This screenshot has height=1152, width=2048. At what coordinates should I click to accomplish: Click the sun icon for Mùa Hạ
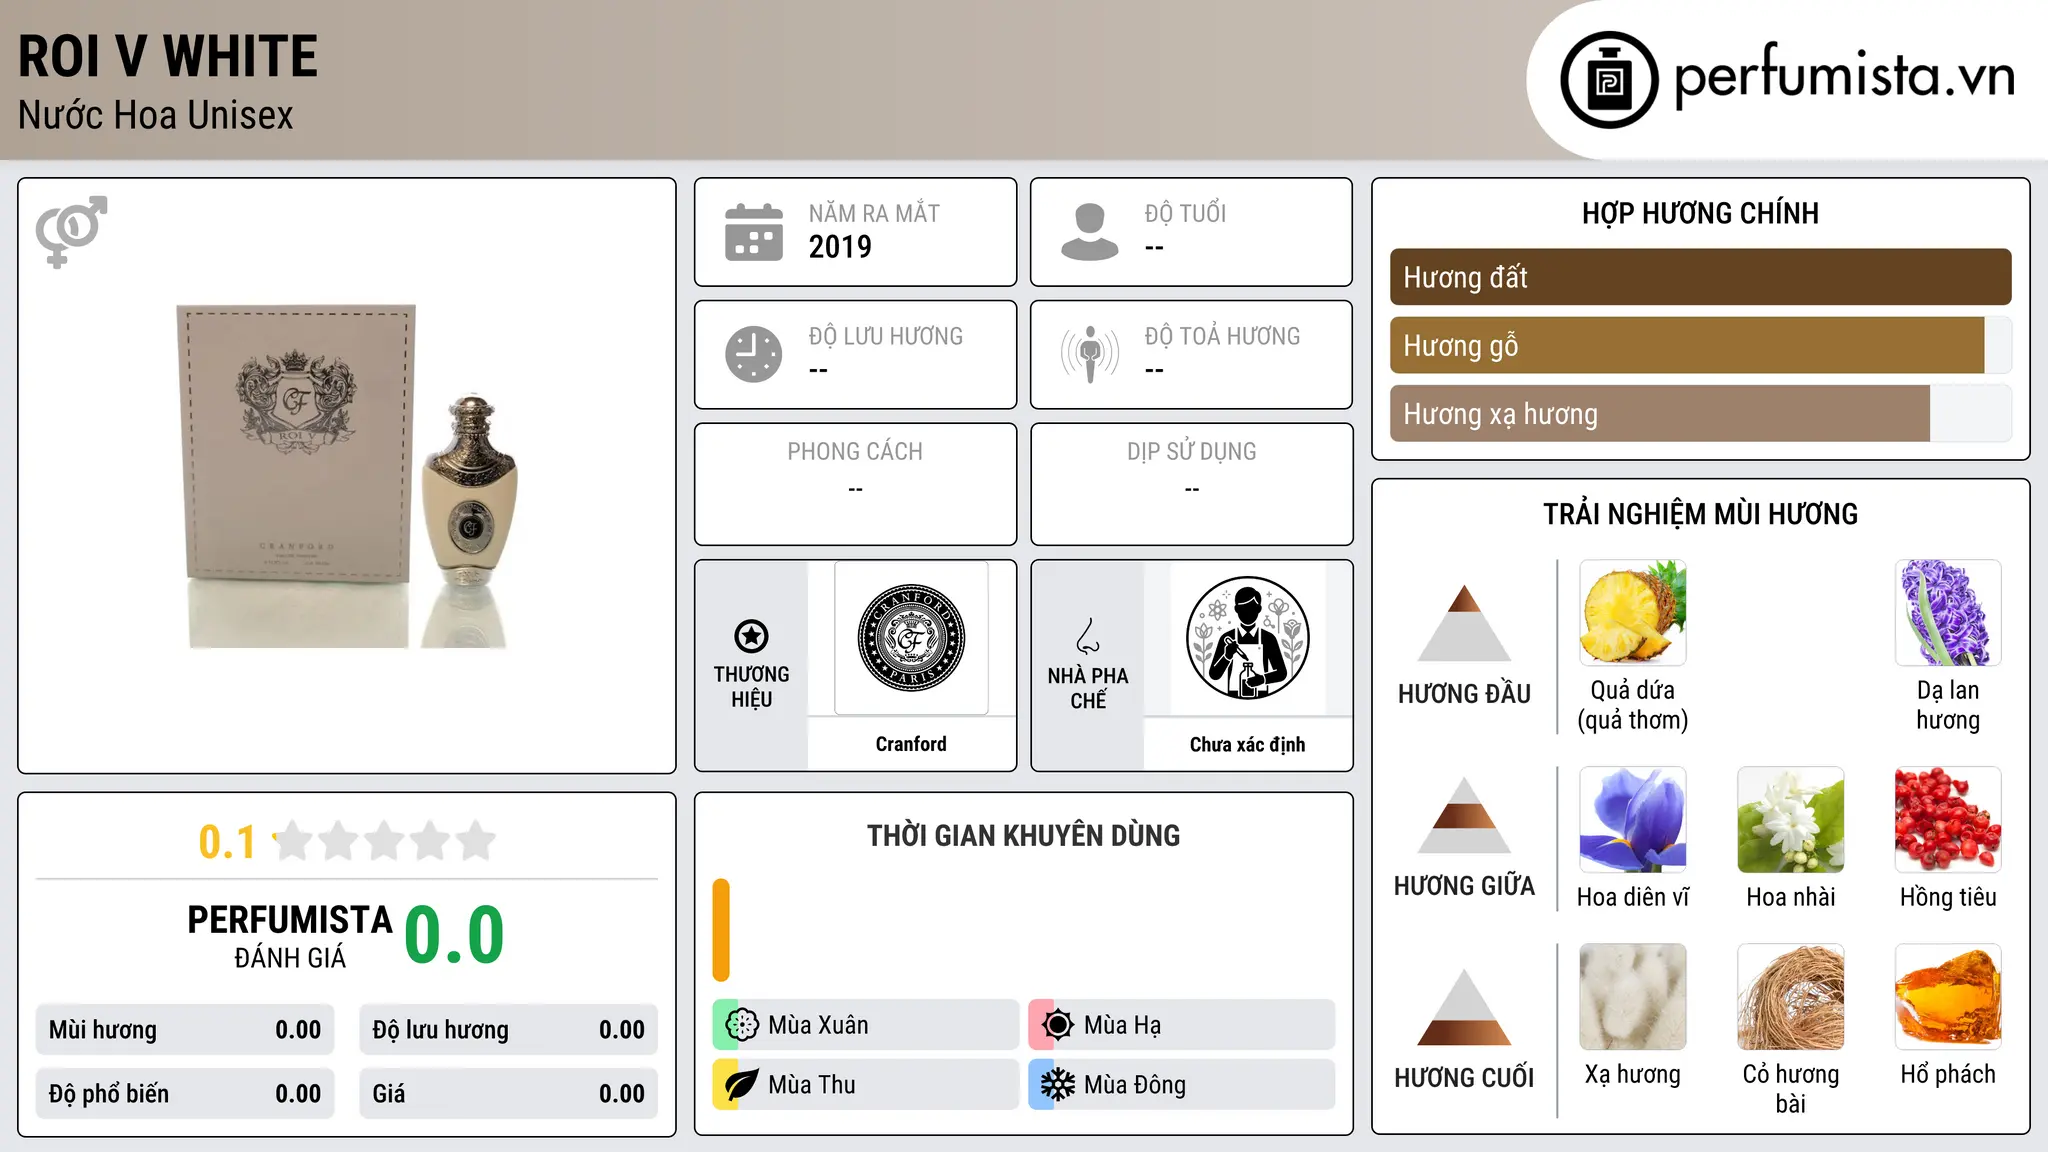(x=1057, y=1025)
